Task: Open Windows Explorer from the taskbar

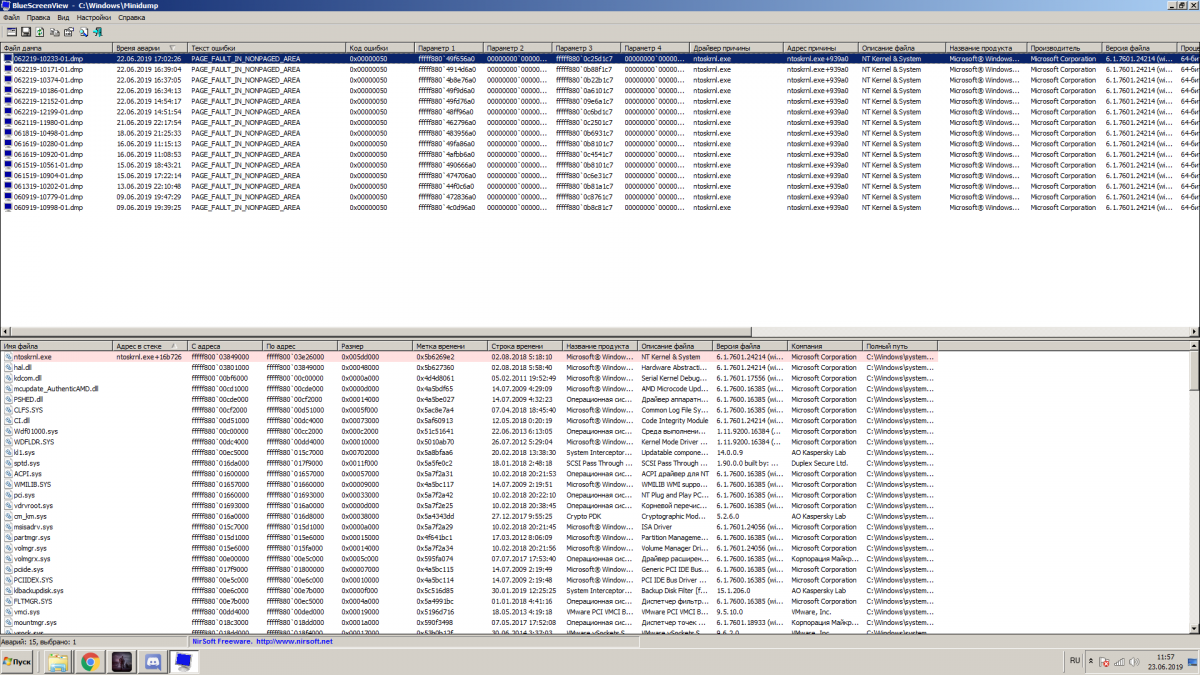Action: point(58,661)
